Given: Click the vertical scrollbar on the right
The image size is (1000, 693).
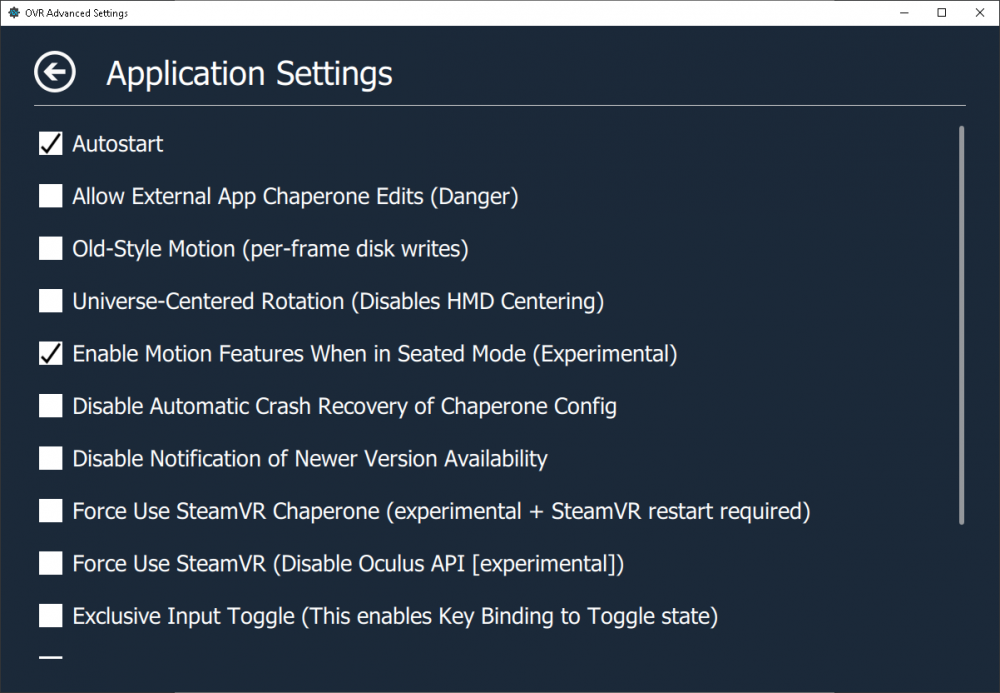Looking at the screenshot, I should coord(962,325).
